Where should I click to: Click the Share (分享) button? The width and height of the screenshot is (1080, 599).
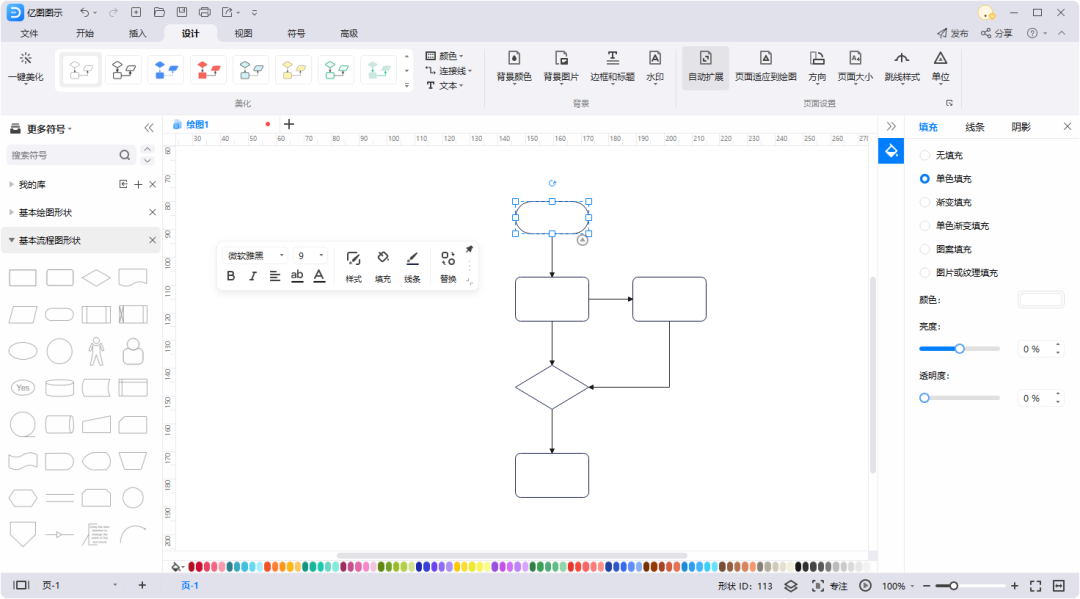997,33
